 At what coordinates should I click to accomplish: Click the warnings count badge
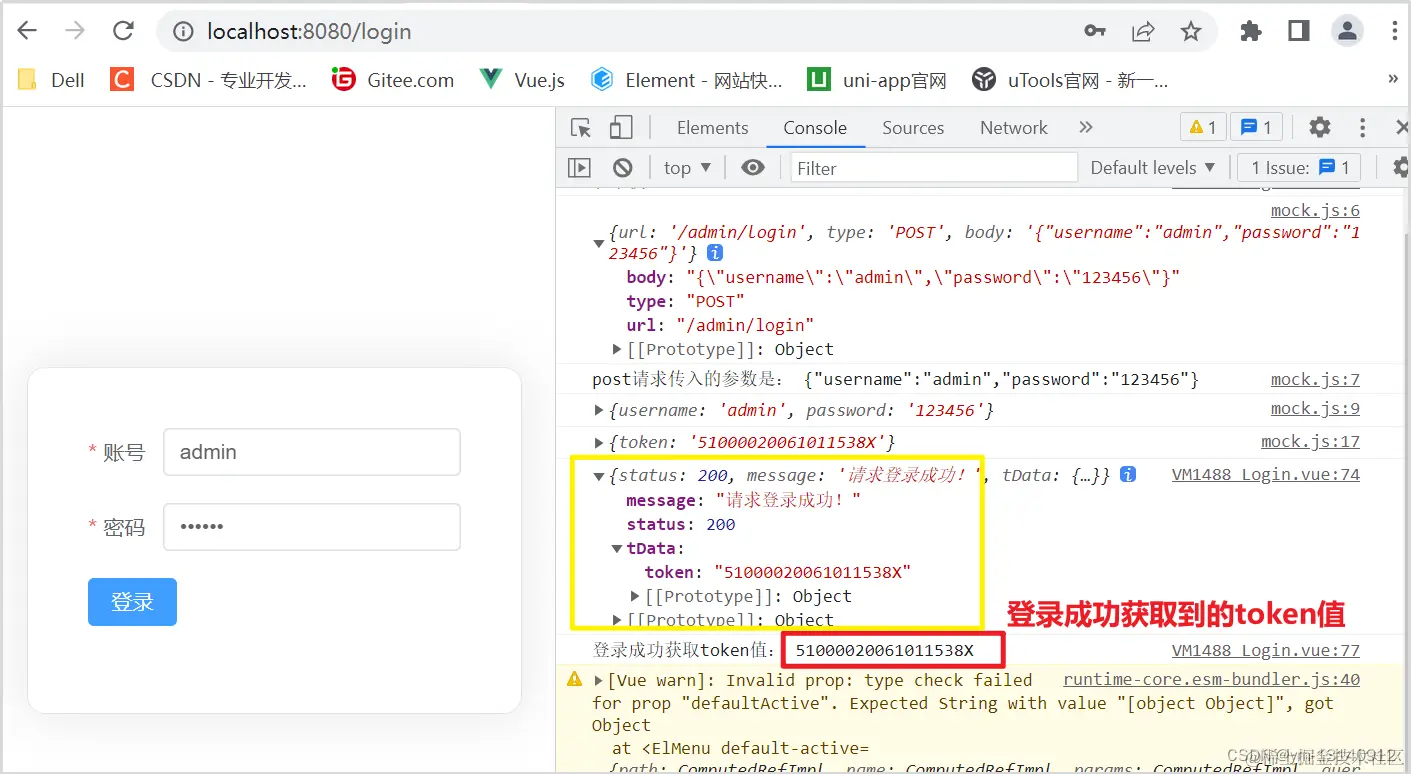[1203, 127]
